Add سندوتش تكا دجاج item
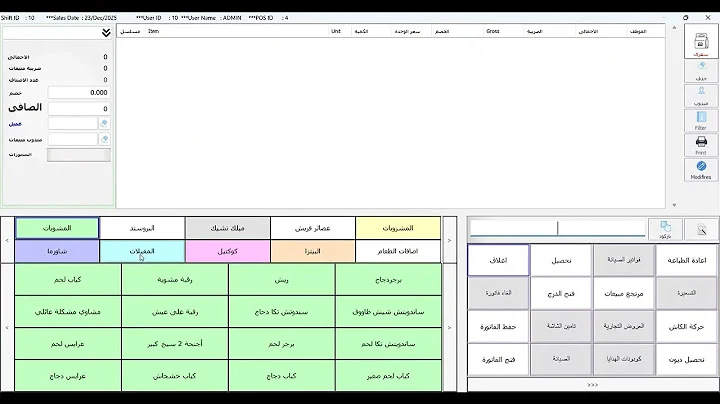This screenshot has width=720, height=404. 281,312
